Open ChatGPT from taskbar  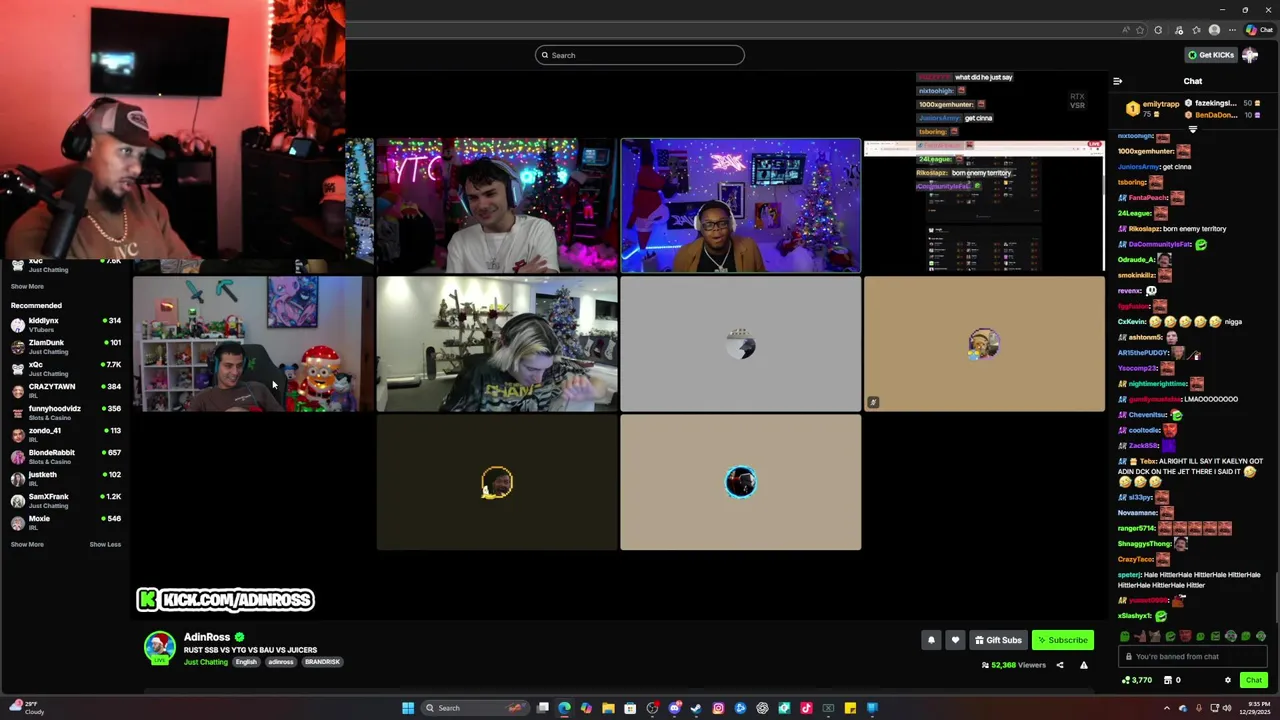tap(762, 708)
